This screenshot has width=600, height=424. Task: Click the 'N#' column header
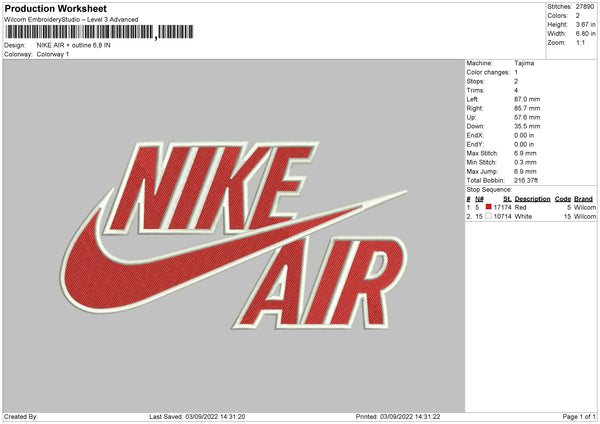click(479, 199)
